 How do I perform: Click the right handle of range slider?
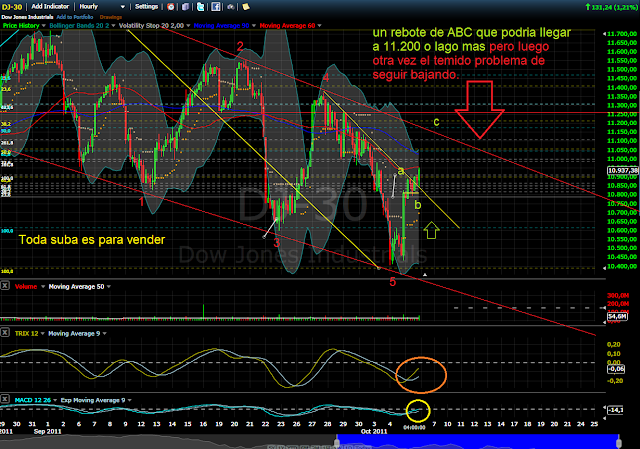619,442
